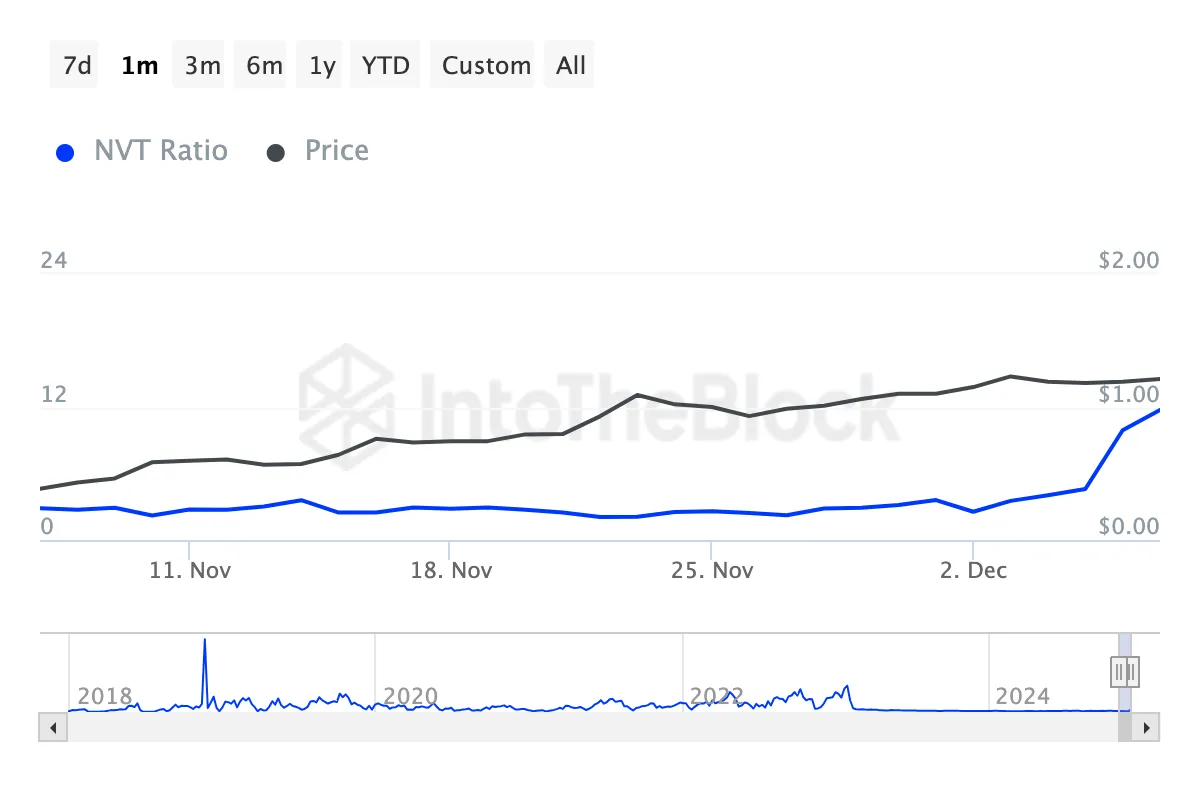Hide the Price series label
The width and height of the screenshot is (1200, 800).
(337, 151)
